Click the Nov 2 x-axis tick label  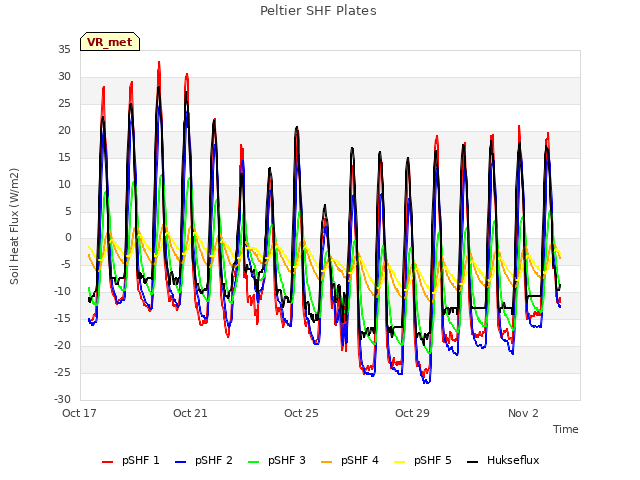click(x=523, y=413)
